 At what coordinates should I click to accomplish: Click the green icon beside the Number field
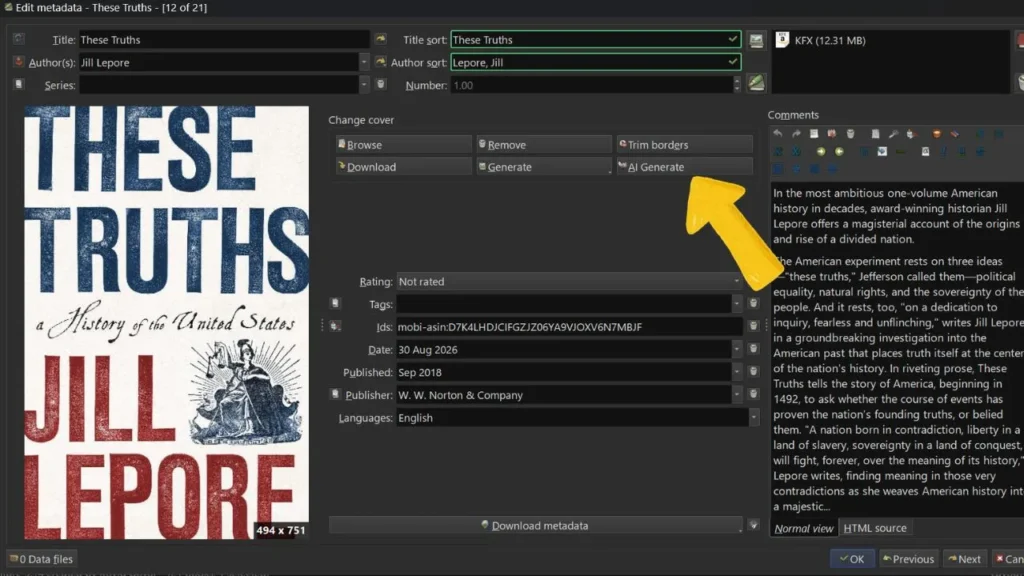(x=756, y=83)
